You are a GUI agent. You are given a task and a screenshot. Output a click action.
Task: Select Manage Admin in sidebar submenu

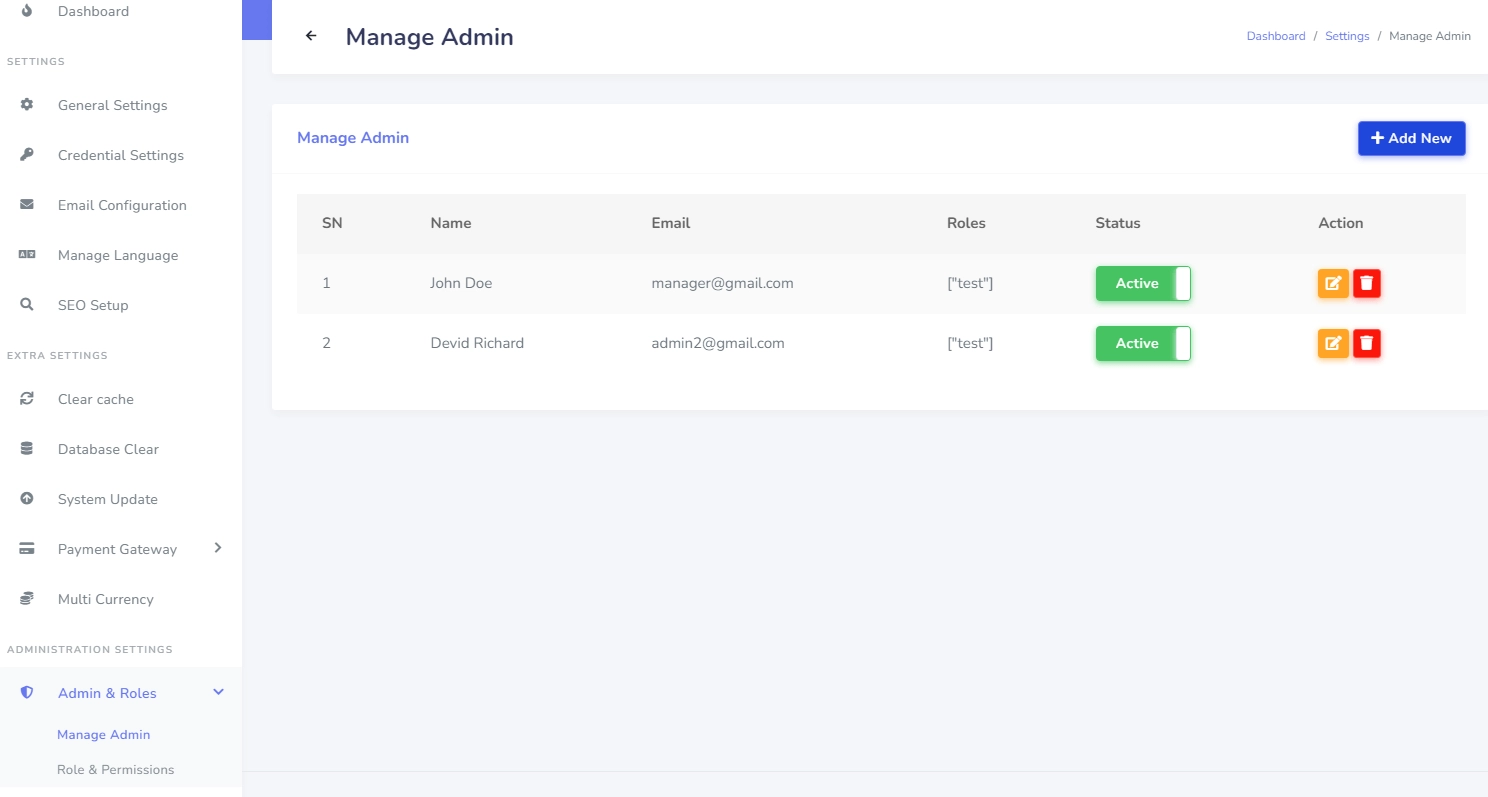(x=103, y=735)
